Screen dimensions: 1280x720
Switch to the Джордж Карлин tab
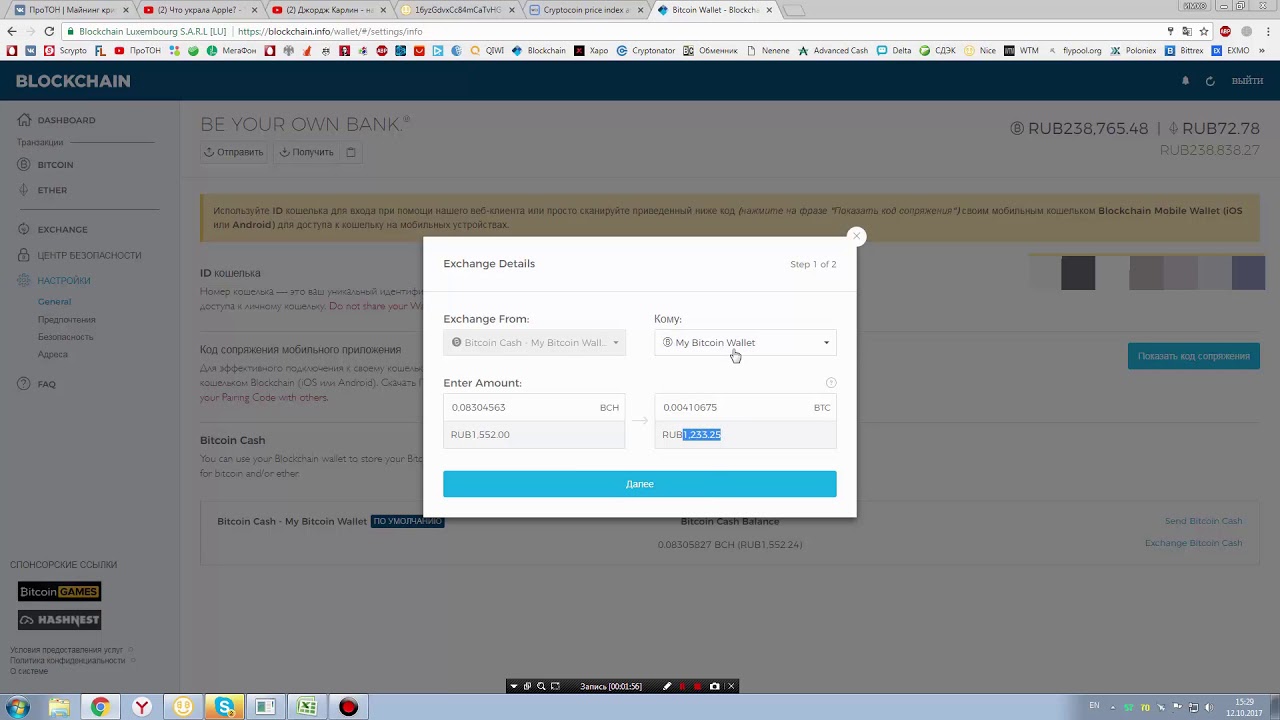coord(329,10)
